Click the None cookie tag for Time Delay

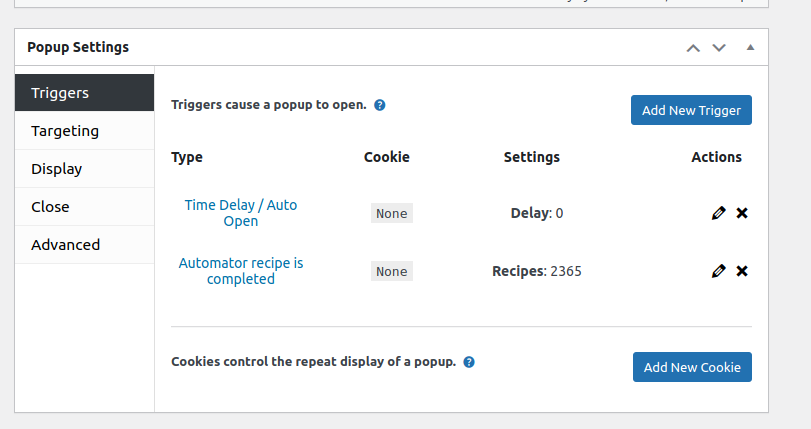pyautogui.click(x=392, y=213)
